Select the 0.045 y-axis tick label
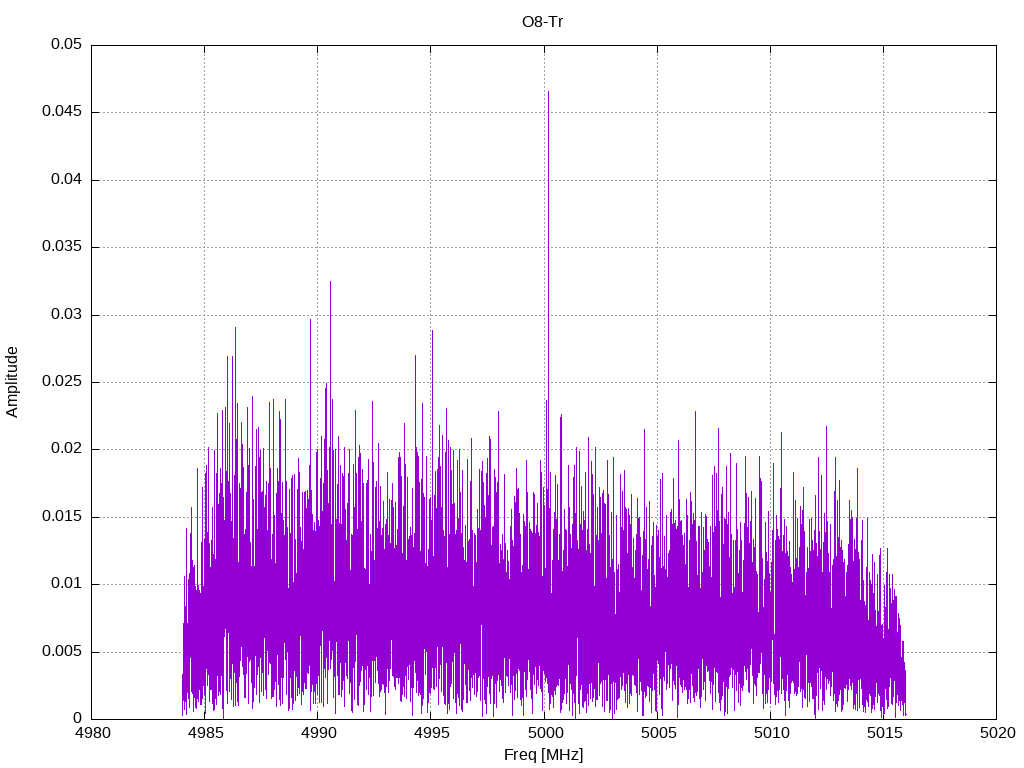This screenshot has height=768, width=1024. coord(62,112)
